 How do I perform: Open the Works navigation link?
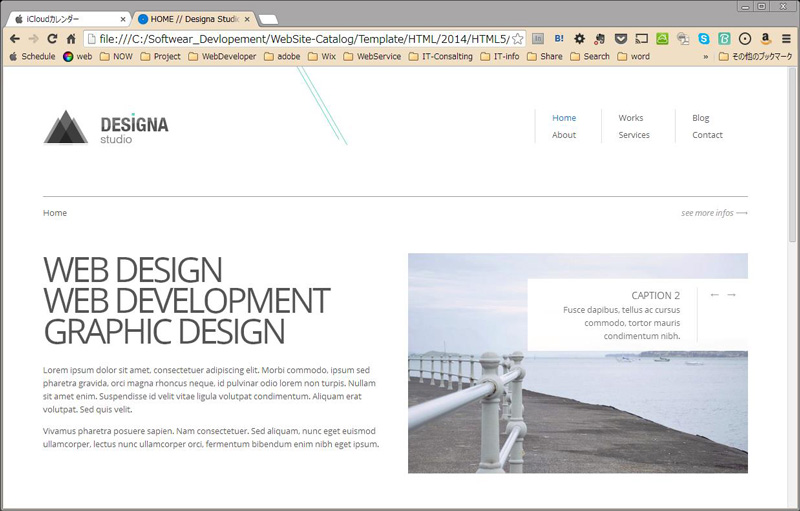631,118
